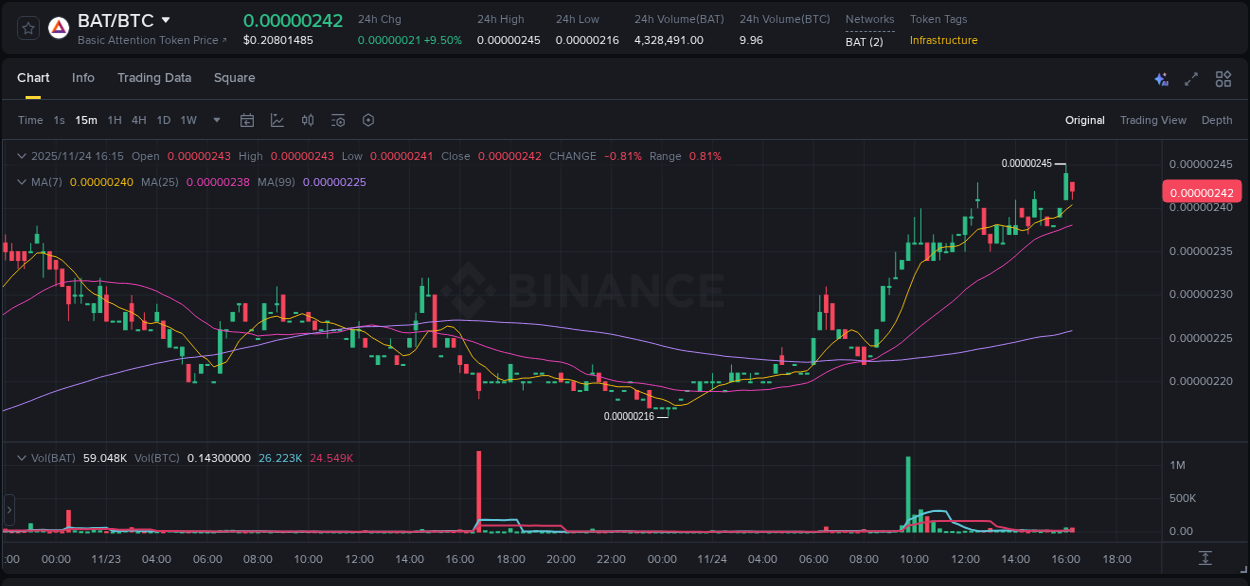Open the calendar date-jump icon
Viewport: 1250px width, 586px height.
(247, 120)
